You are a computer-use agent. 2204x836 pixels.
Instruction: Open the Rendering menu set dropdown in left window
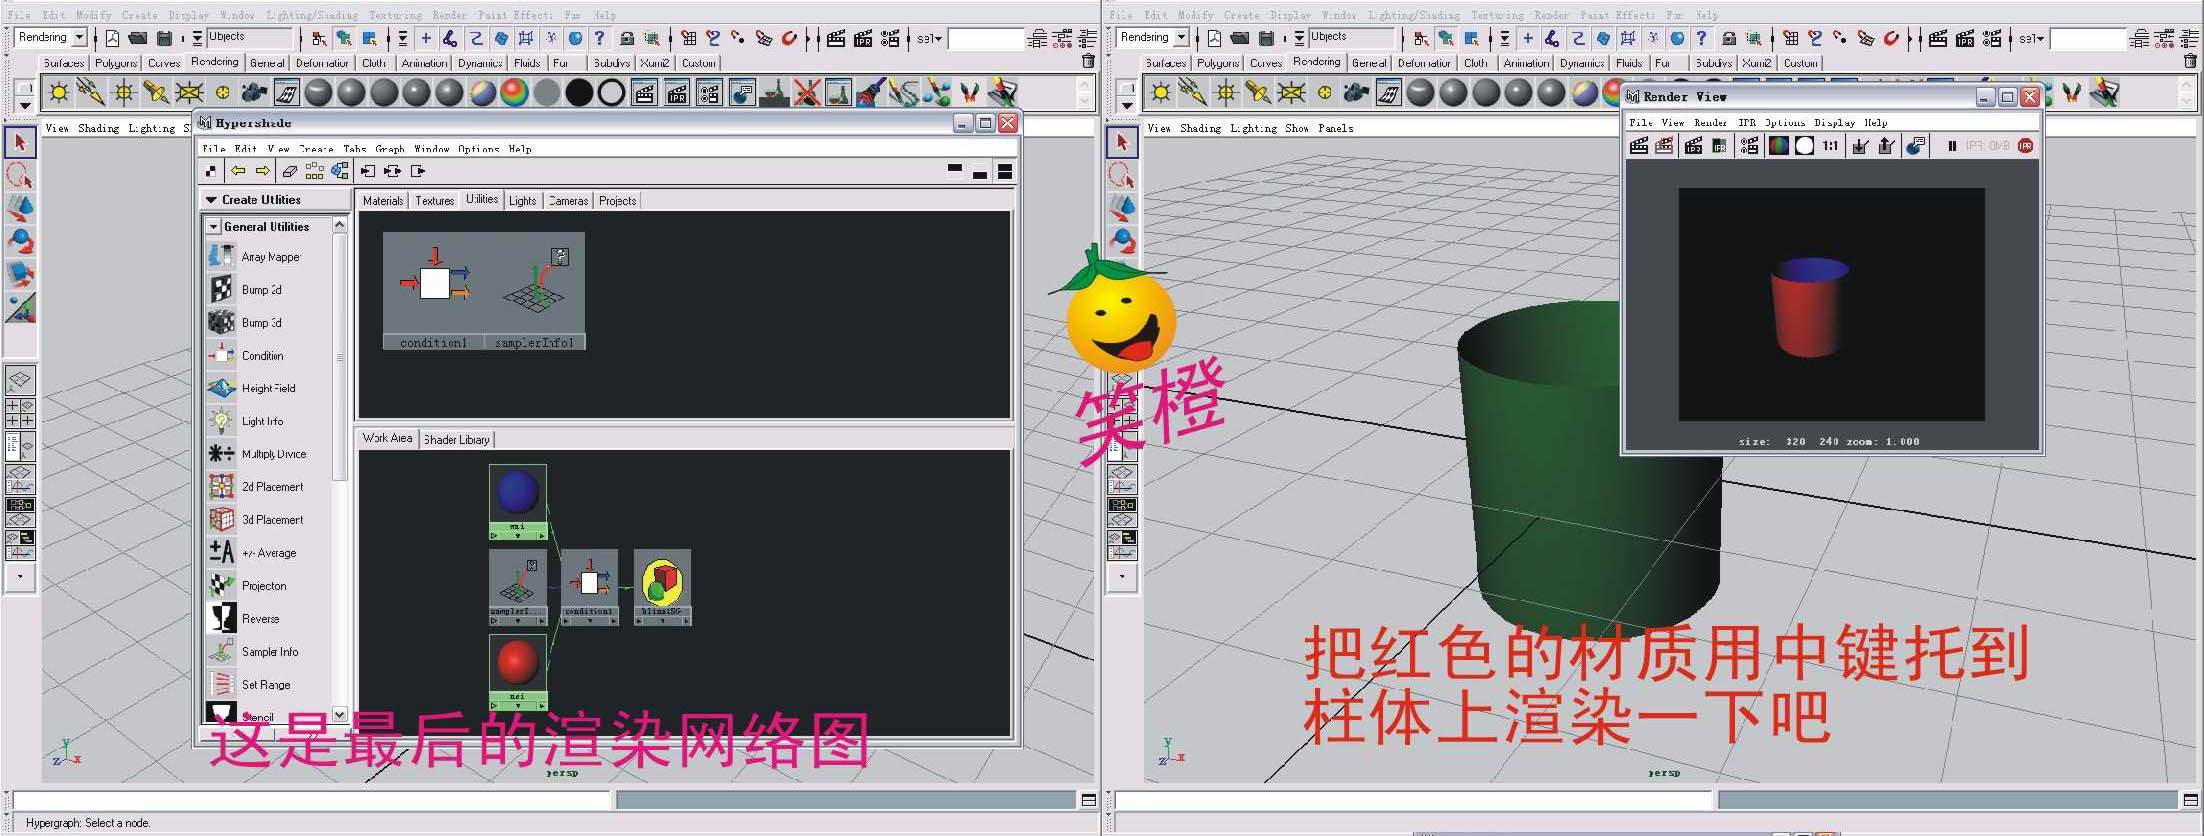(79, 37)
